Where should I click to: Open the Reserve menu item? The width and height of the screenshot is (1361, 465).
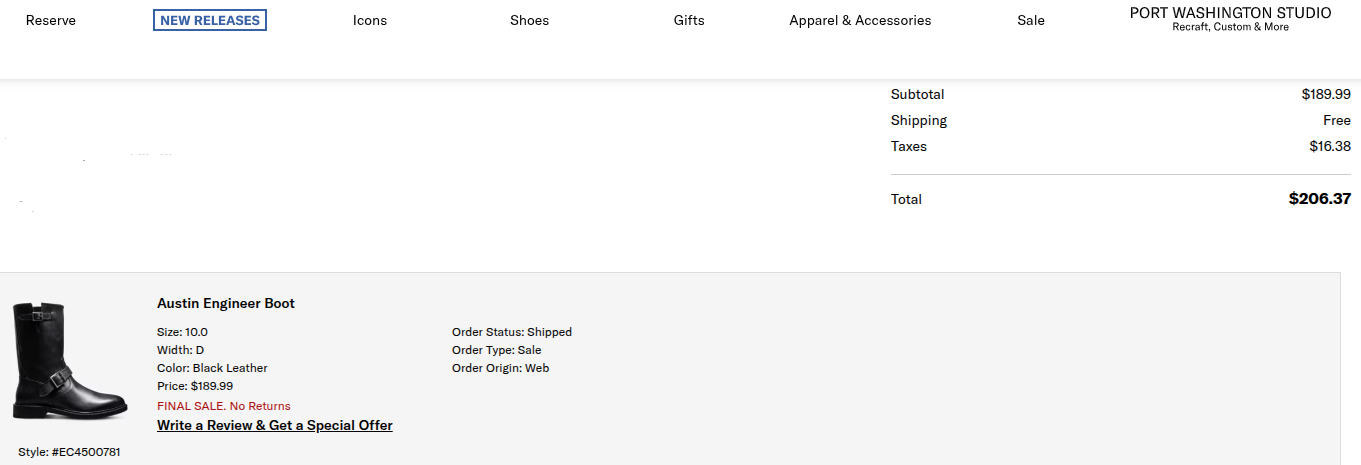(x=51, y=20)
